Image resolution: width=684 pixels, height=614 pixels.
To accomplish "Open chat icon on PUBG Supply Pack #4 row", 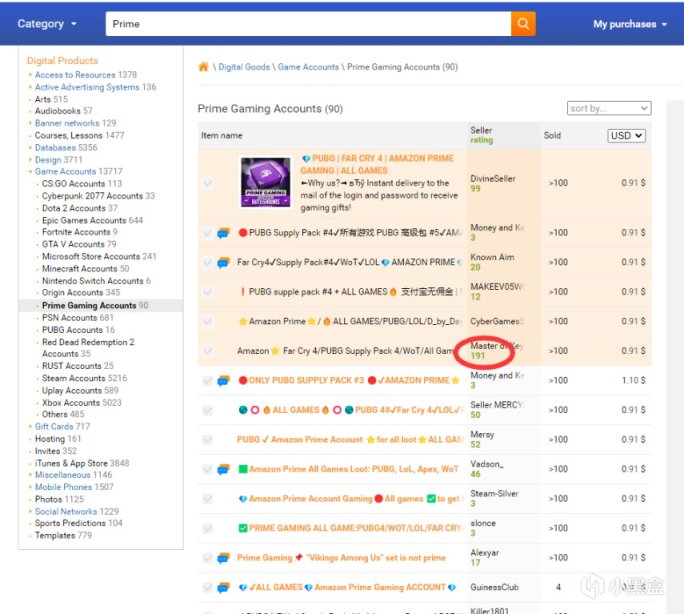I will pyautogui.click(x=223, y=233).
